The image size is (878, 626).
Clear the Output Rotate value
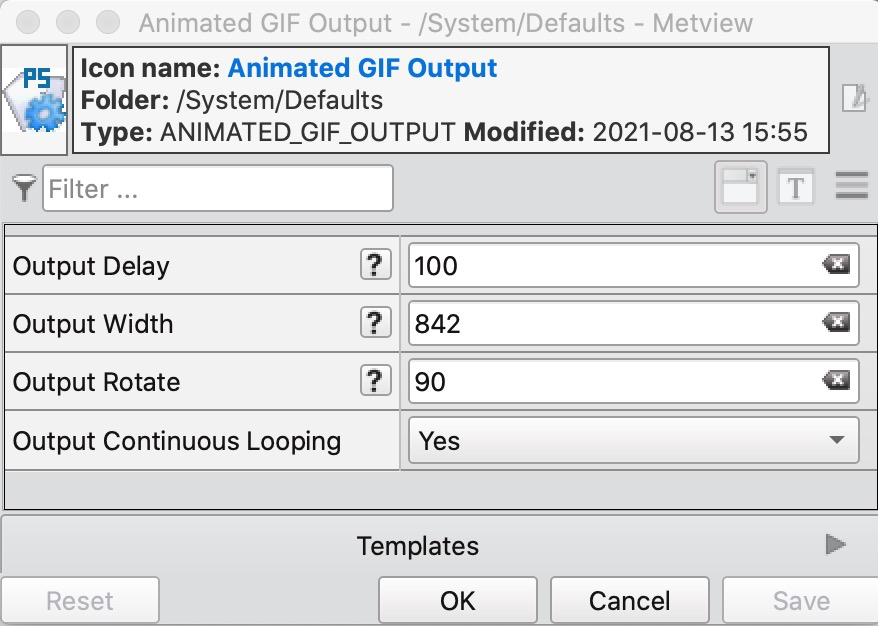coord(836,381)
